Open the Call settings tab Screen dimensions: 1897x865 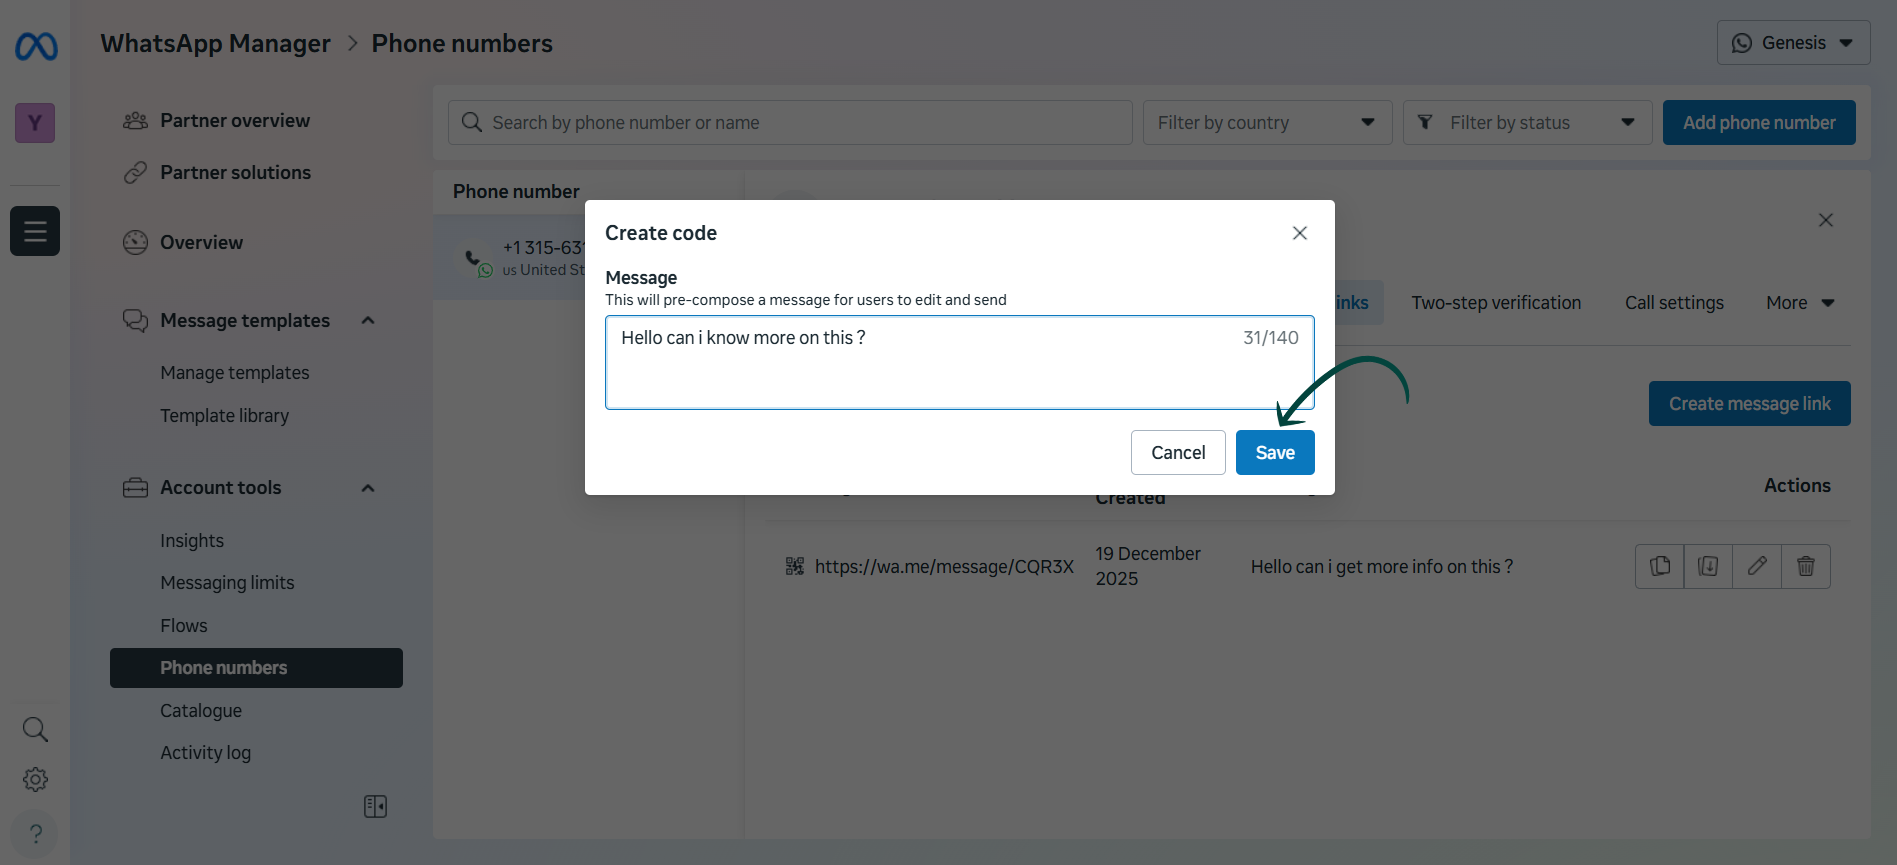tap(1674, 303)
